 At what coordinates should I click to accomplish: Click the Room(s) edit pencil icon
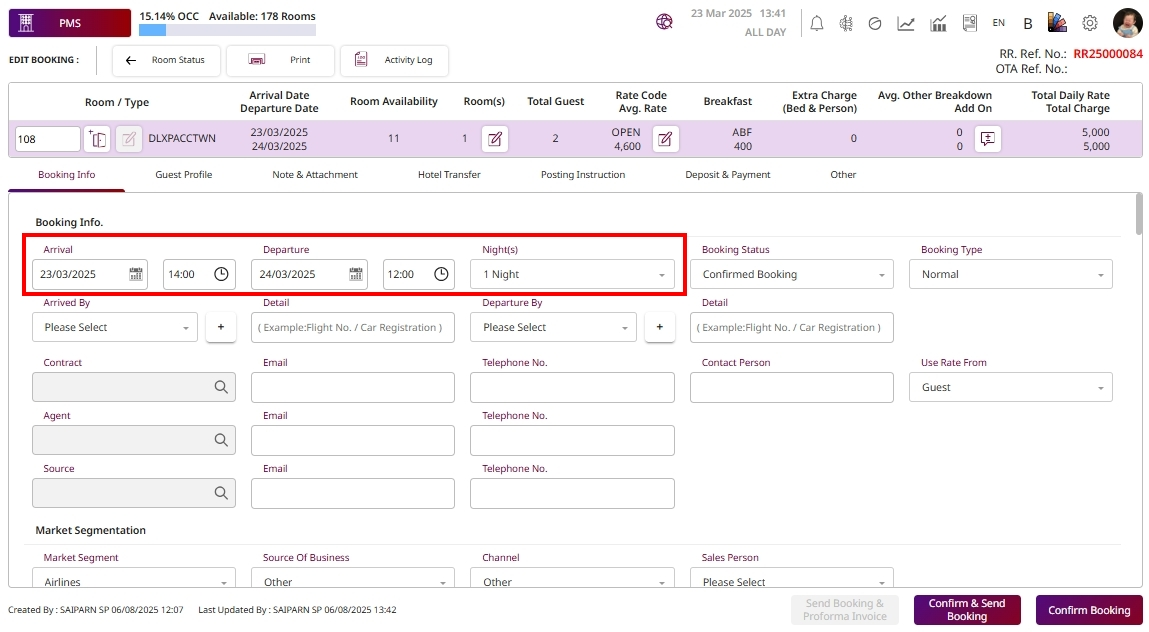(x=494, y=139)
